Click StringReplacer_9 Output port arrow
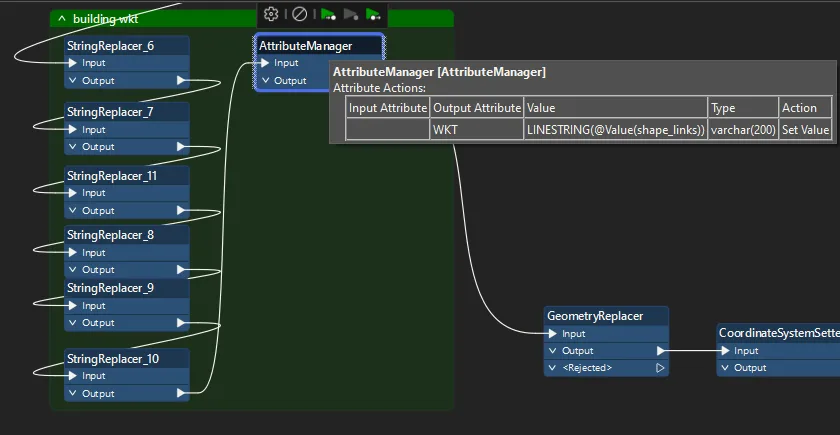Image resolution: width=840 pixels, height=435 pixels. coord(181,323)
